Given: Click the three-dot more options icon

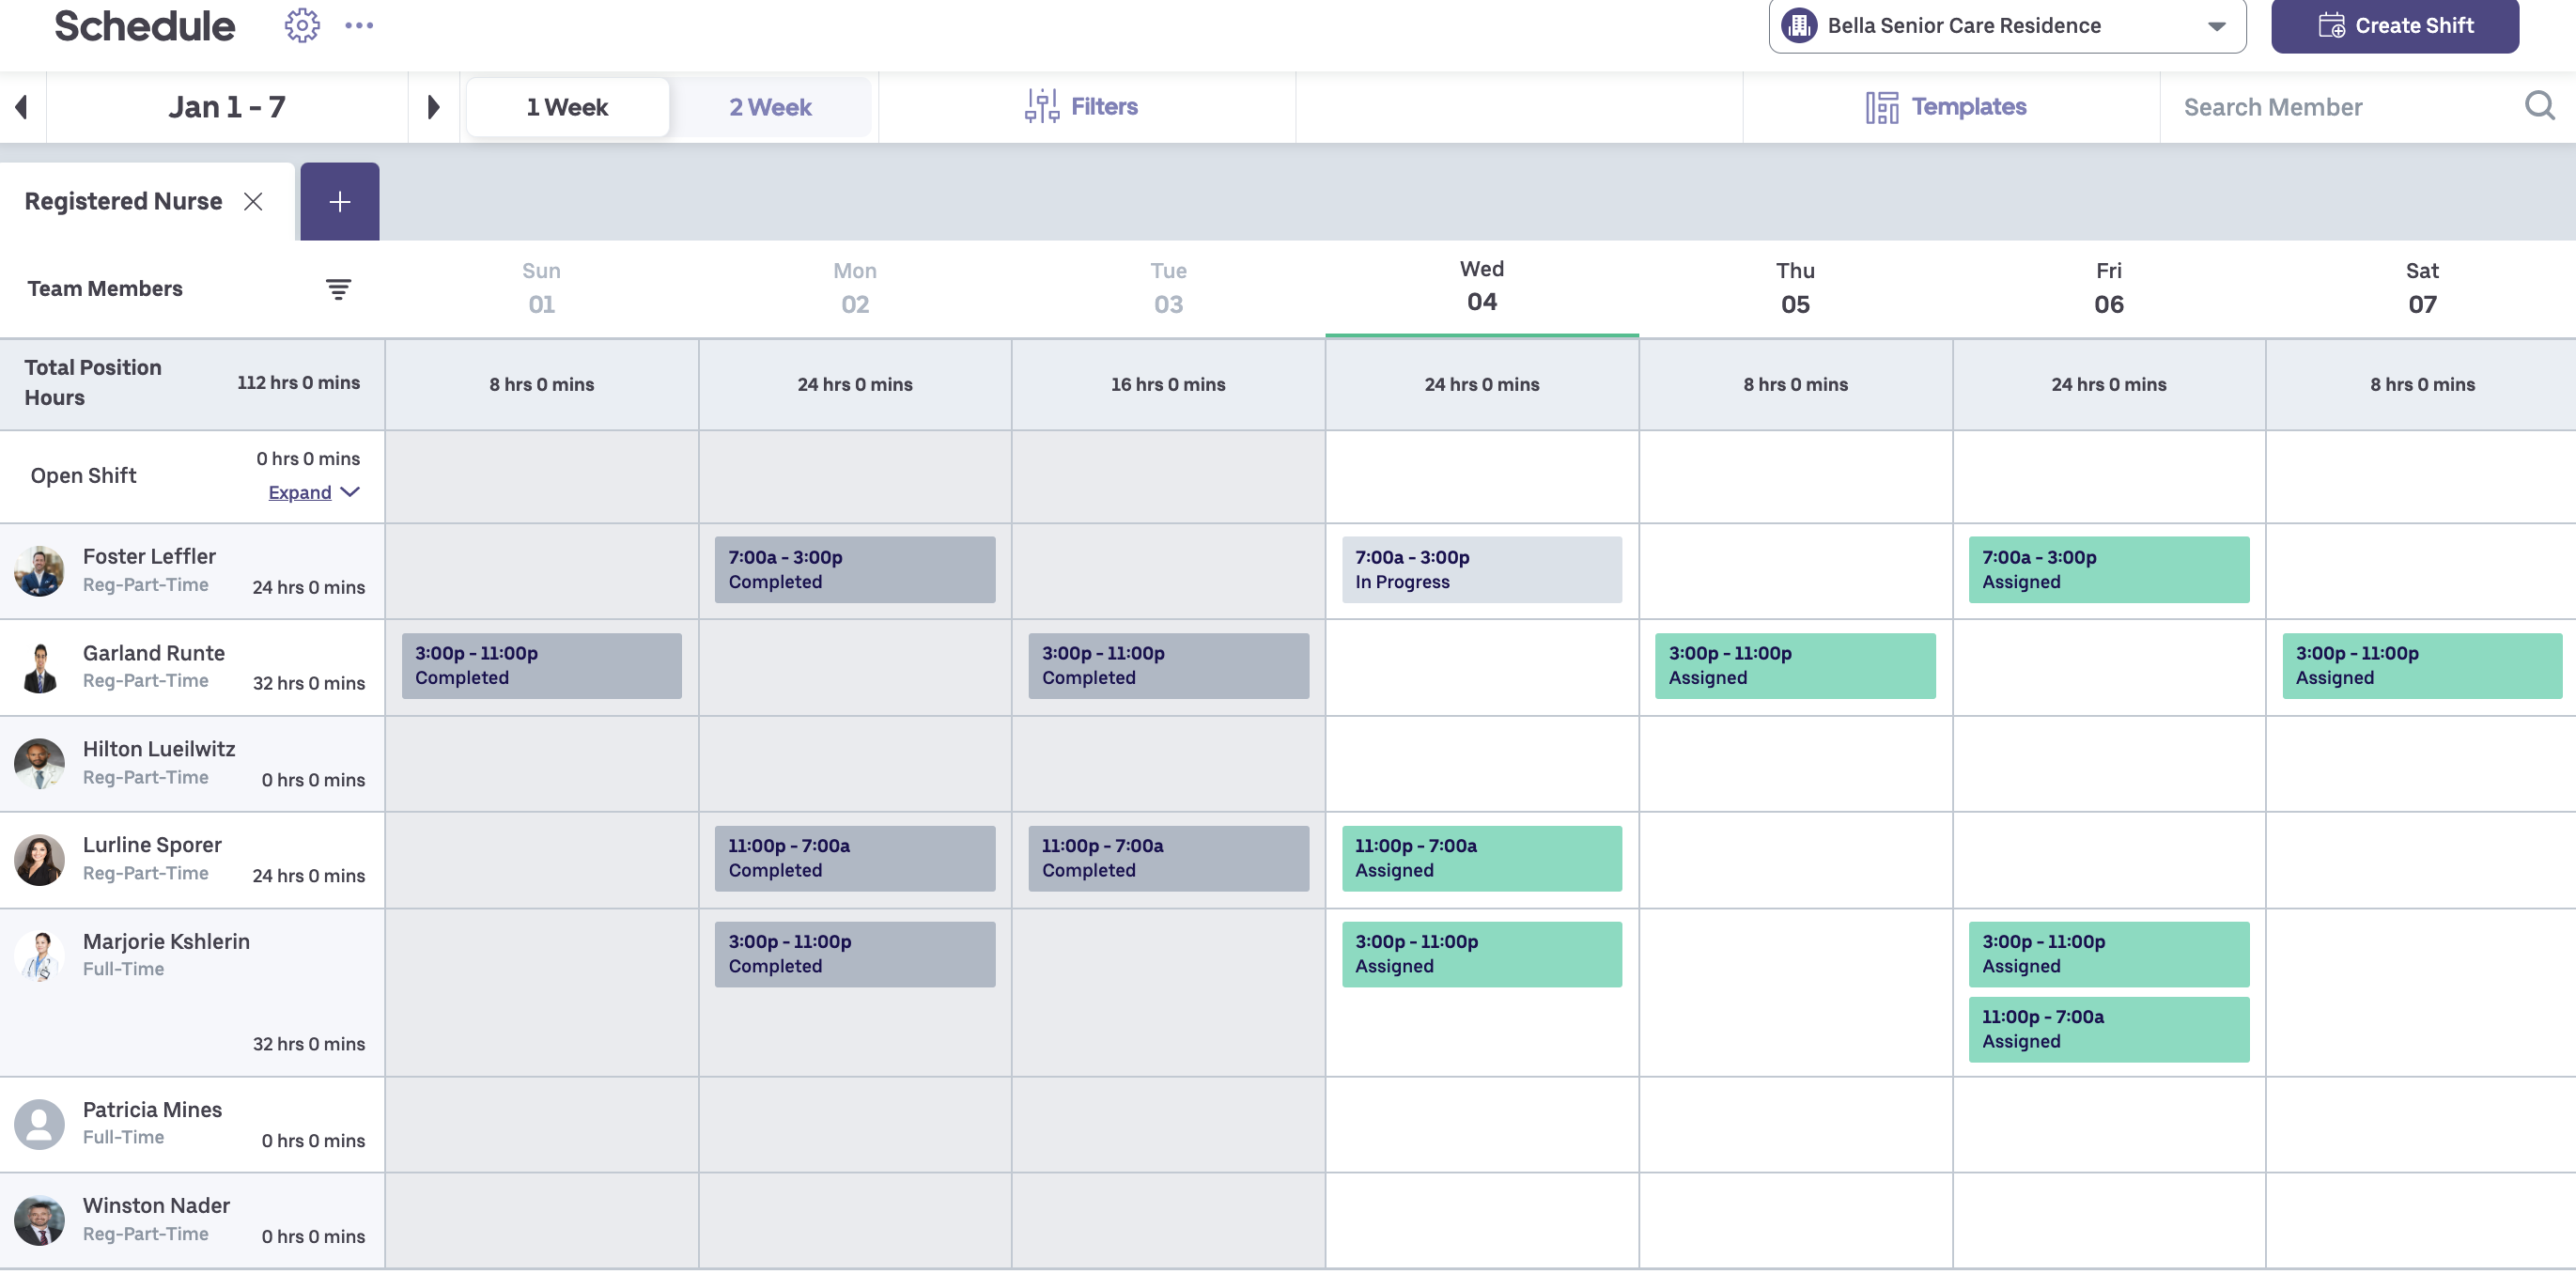Looking at the screenshot, I should [360, 25].
